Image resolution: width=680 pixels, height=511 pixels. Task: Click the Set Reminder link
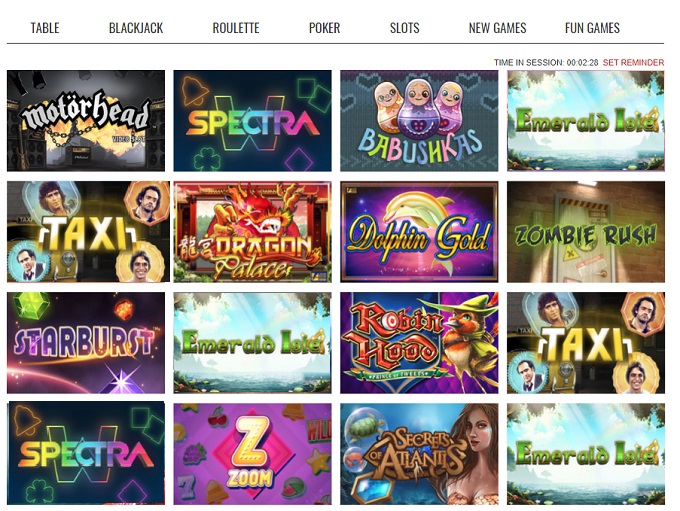click(633, 62)
